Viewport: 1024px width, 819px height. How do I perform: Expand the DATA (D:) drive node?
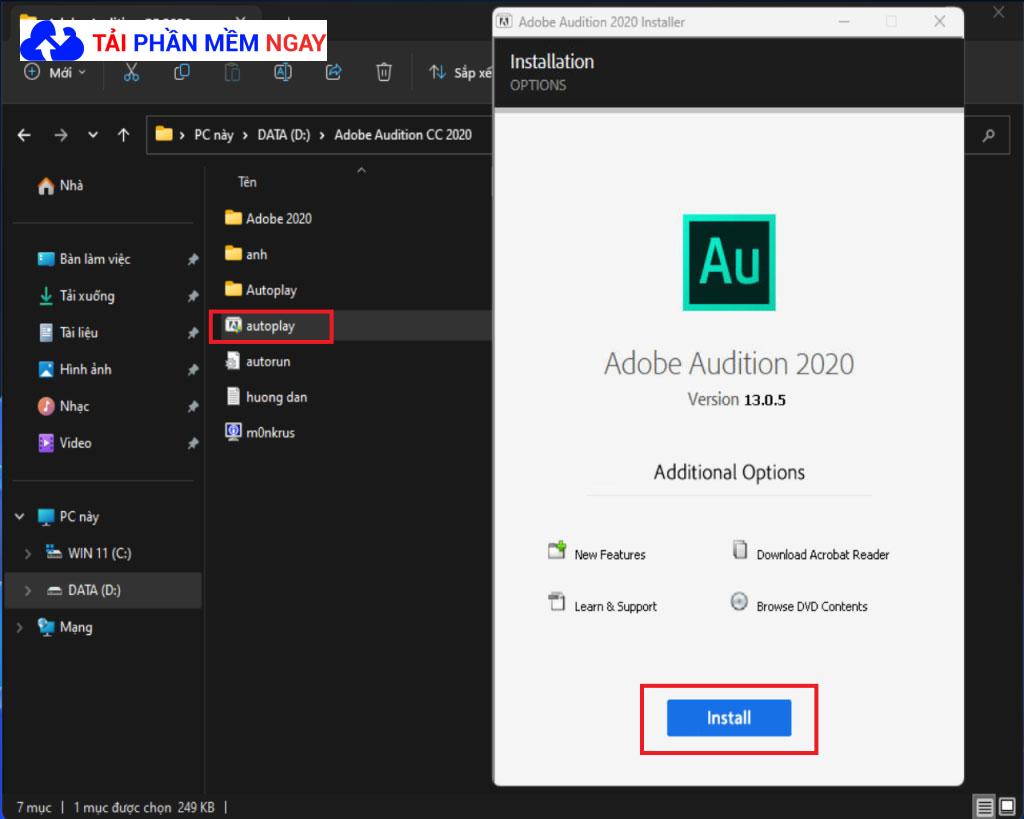(27, 590)
